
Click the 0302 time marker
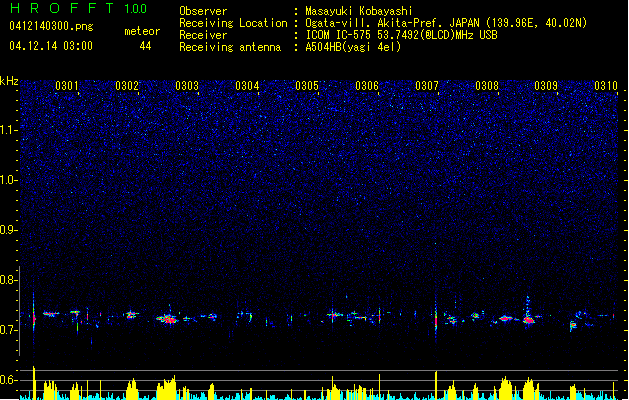point(127,86)
